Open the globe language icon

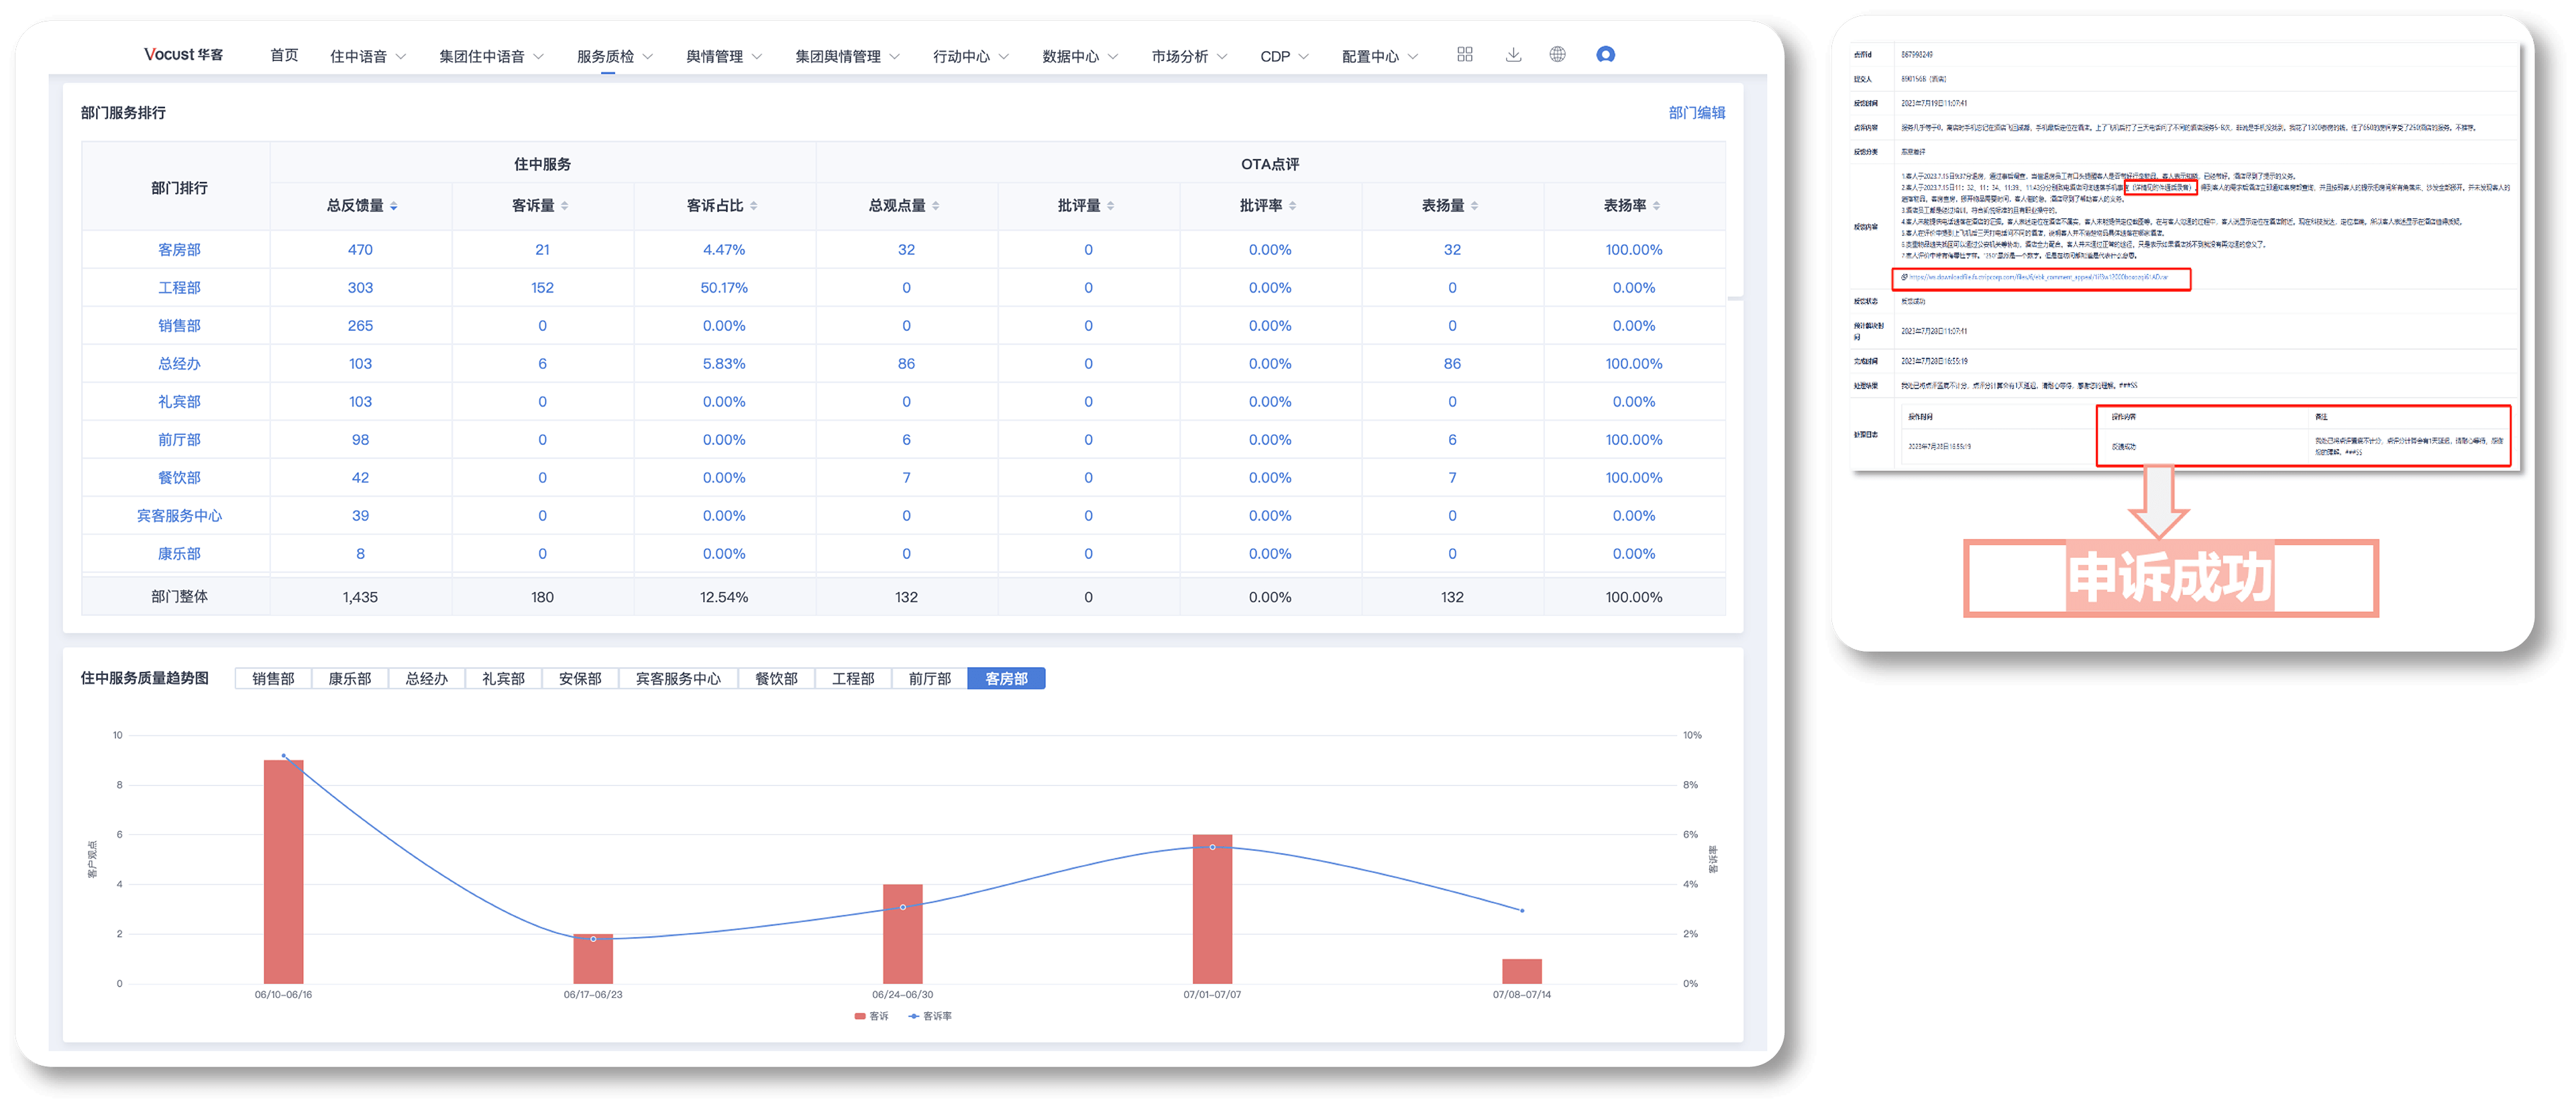point(1557,55)
